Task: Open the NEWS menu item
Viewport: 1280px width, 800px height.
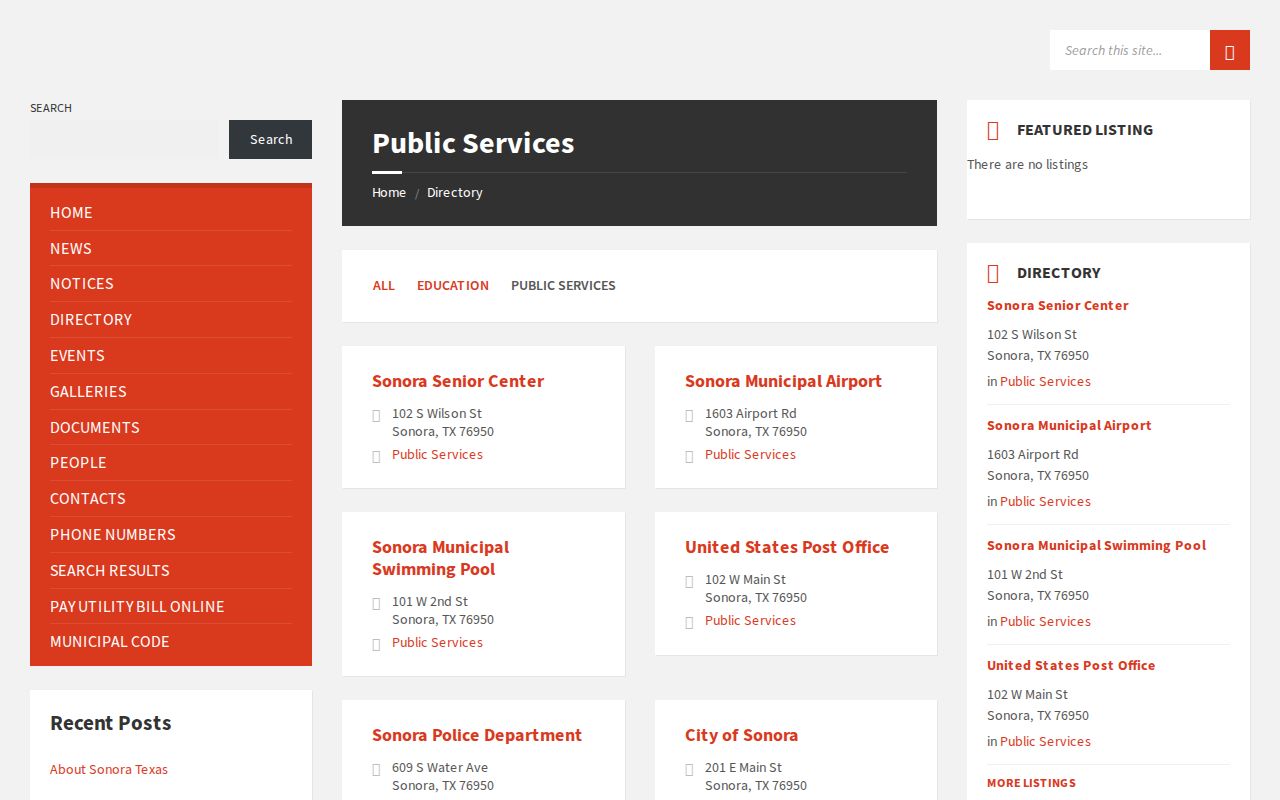Action: [x=171, y=249]
